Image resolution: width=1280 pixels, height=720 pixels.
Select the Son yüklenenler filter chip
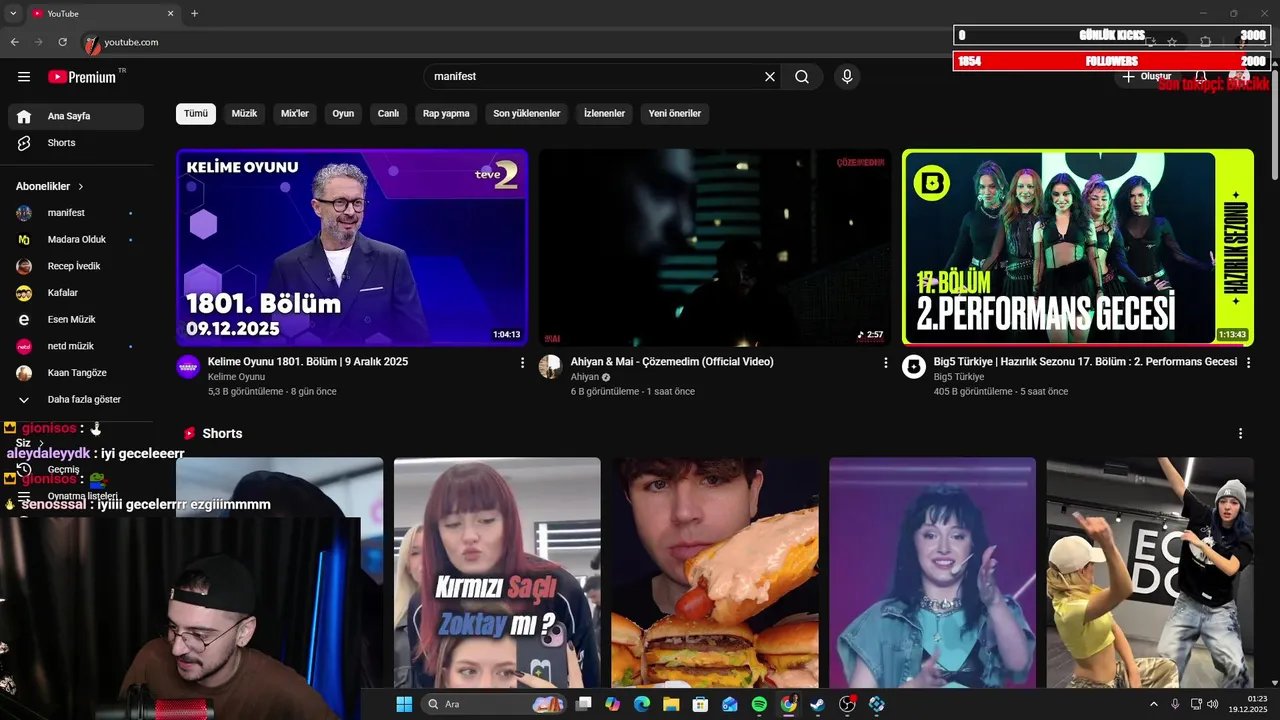[x=527, y=114]
